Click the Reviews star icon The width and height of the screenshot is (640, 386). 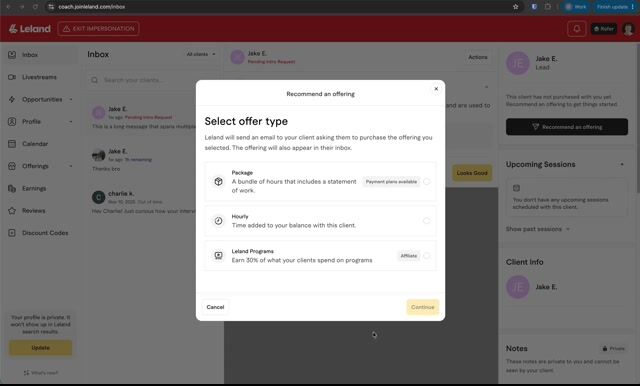(x=12, y=211)
